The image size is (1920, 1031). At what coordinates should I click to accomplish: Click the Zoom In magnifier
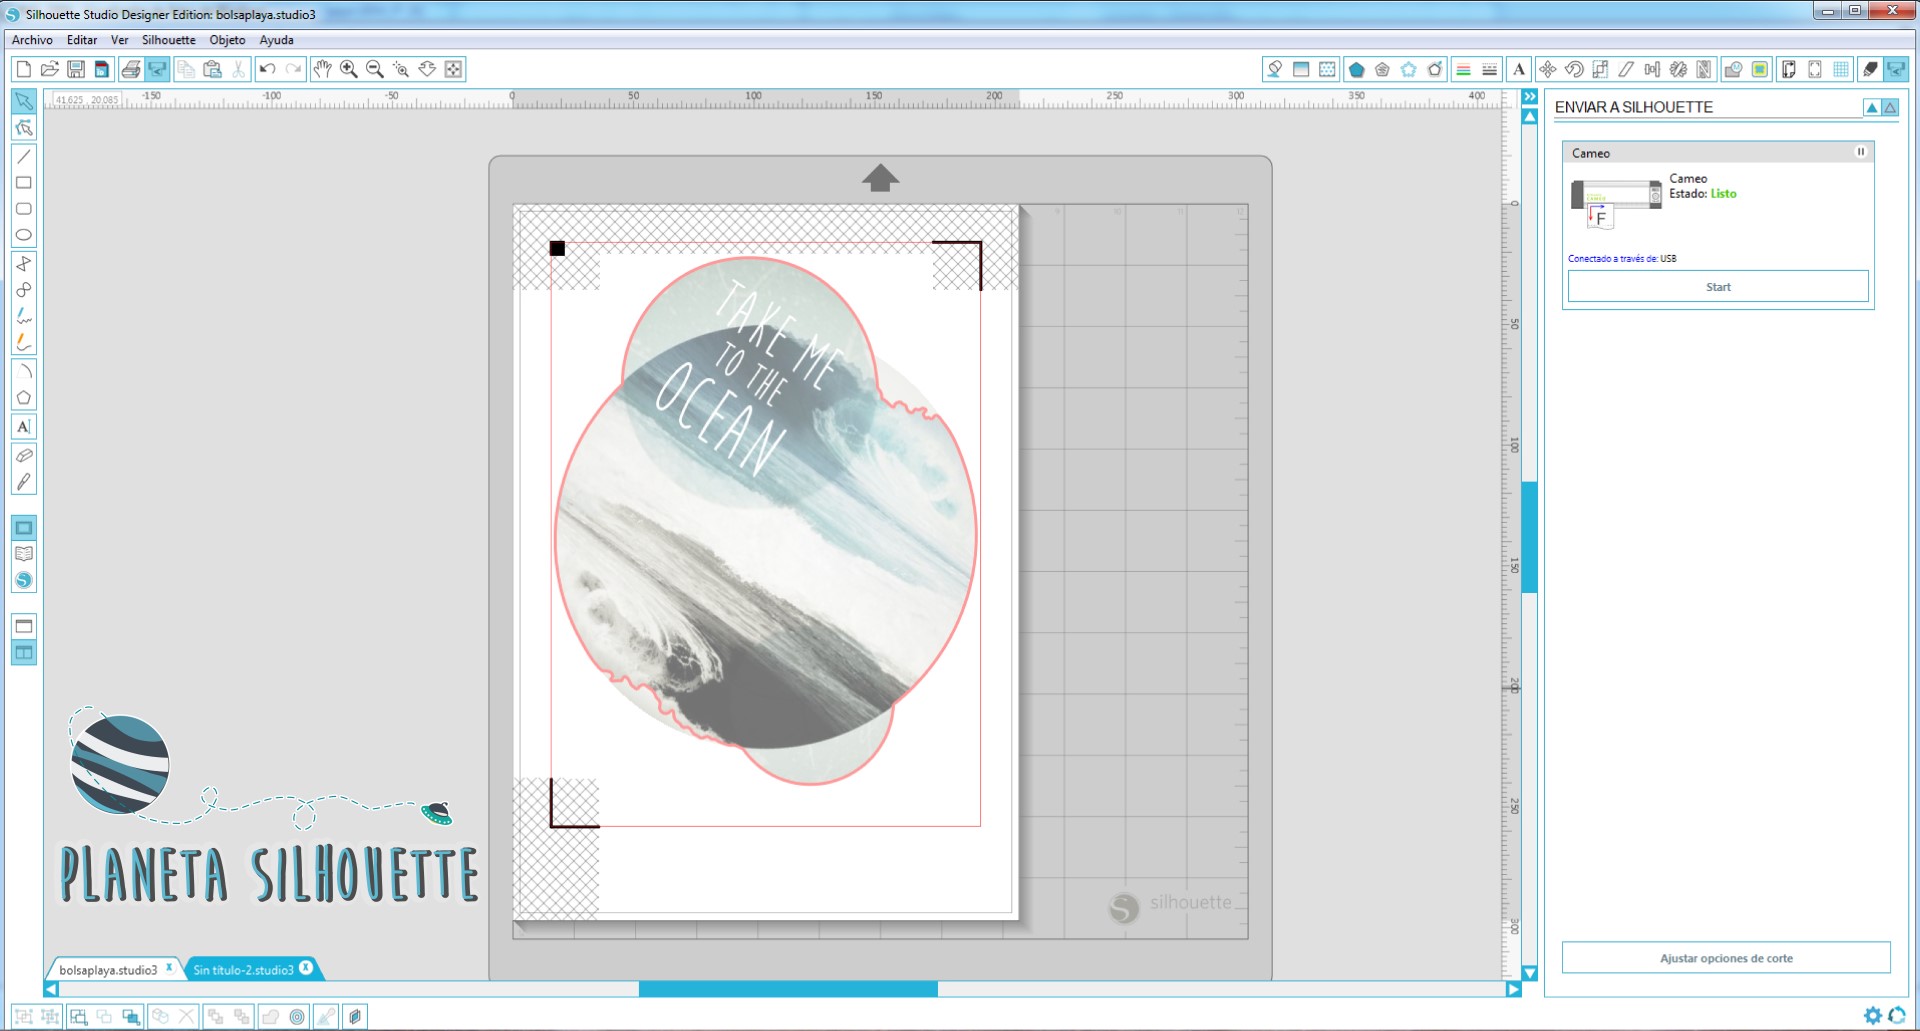click(x=349, y=69)
